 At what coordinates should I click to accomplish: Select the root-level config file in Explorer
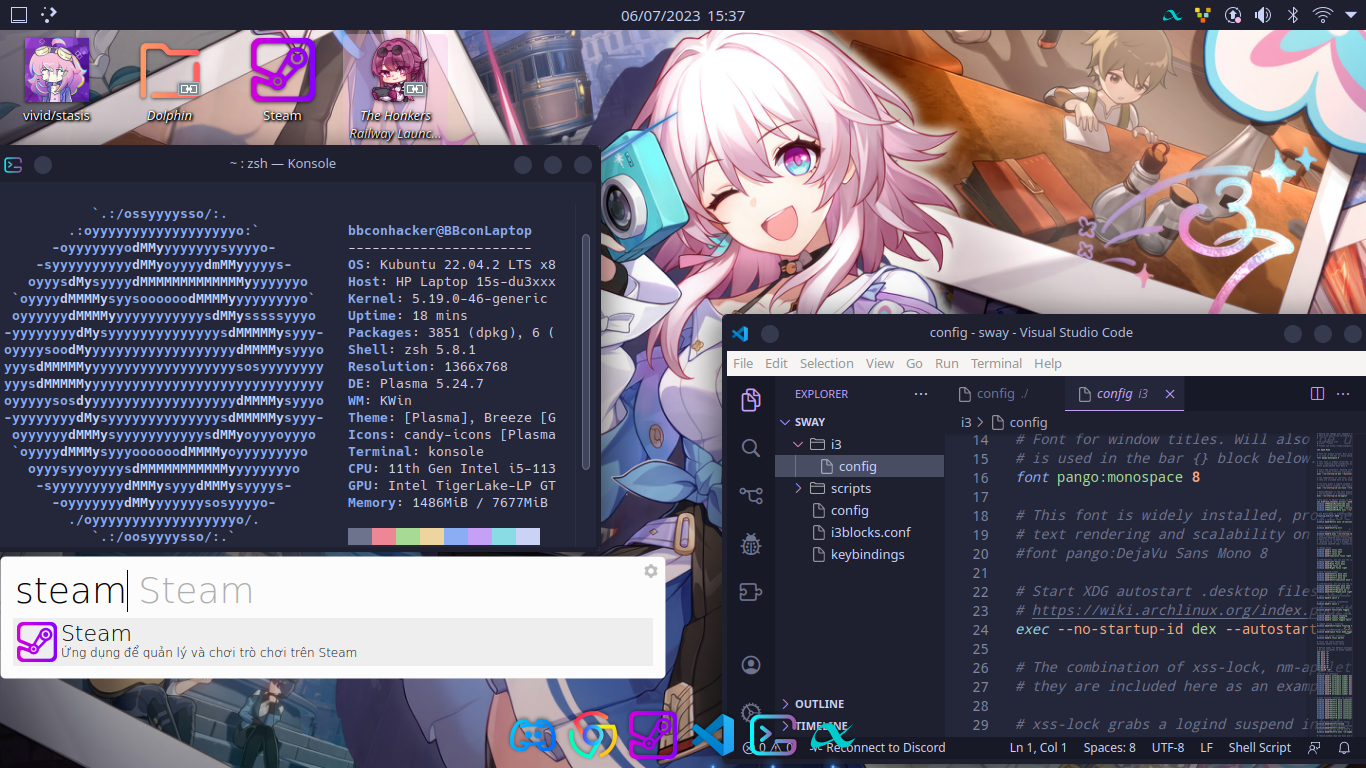(x=860, y=510)
